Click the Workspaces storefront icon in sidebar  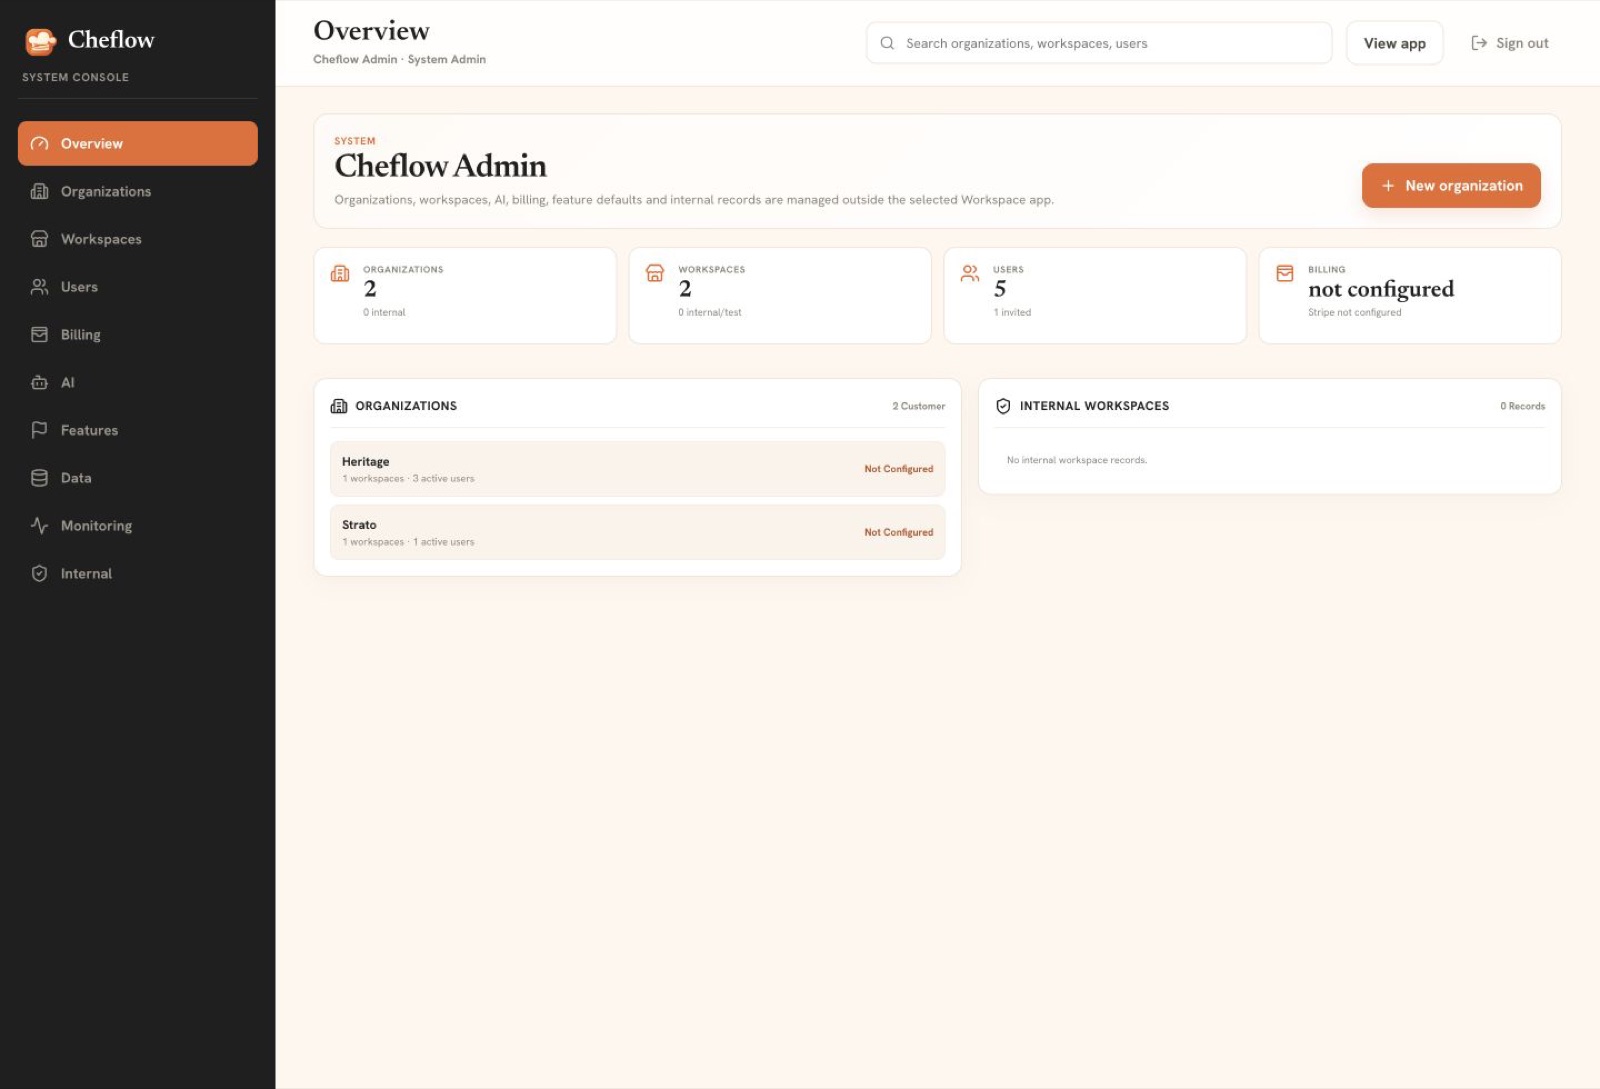pyautogui.click(x=39, y=239)
